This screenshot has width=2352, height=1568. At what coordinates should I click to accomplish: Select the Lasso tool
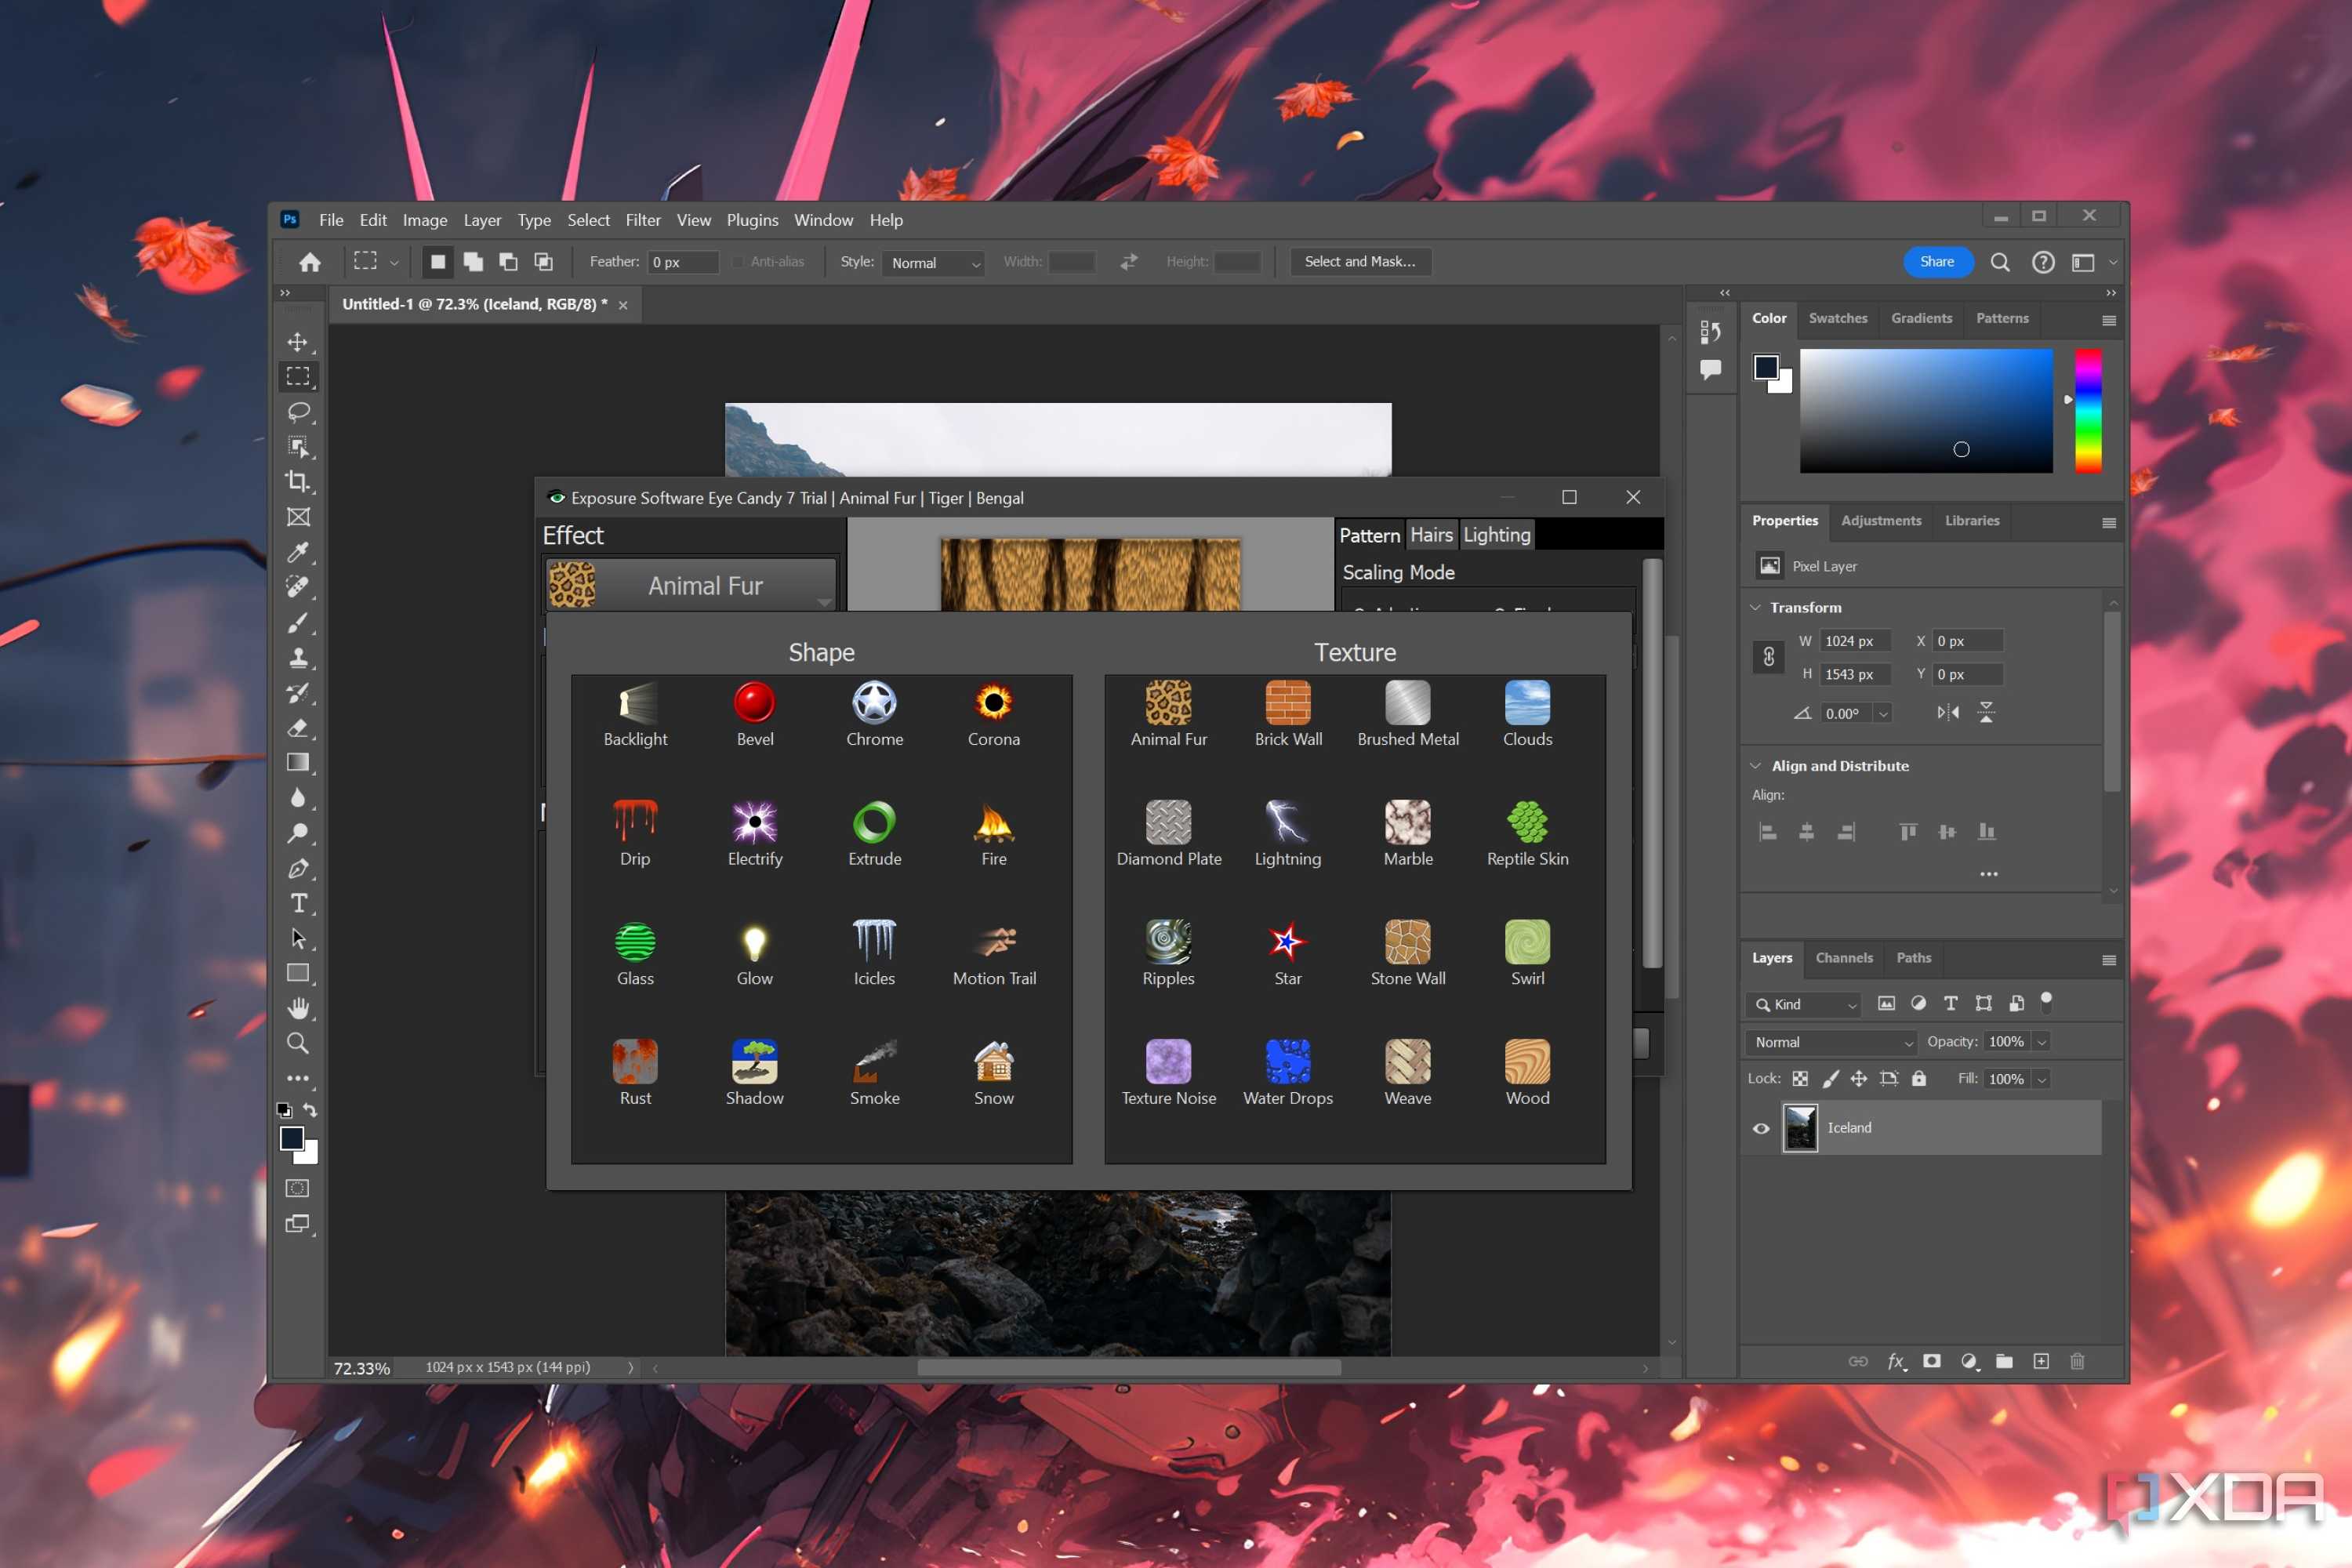tap(298, 412)
